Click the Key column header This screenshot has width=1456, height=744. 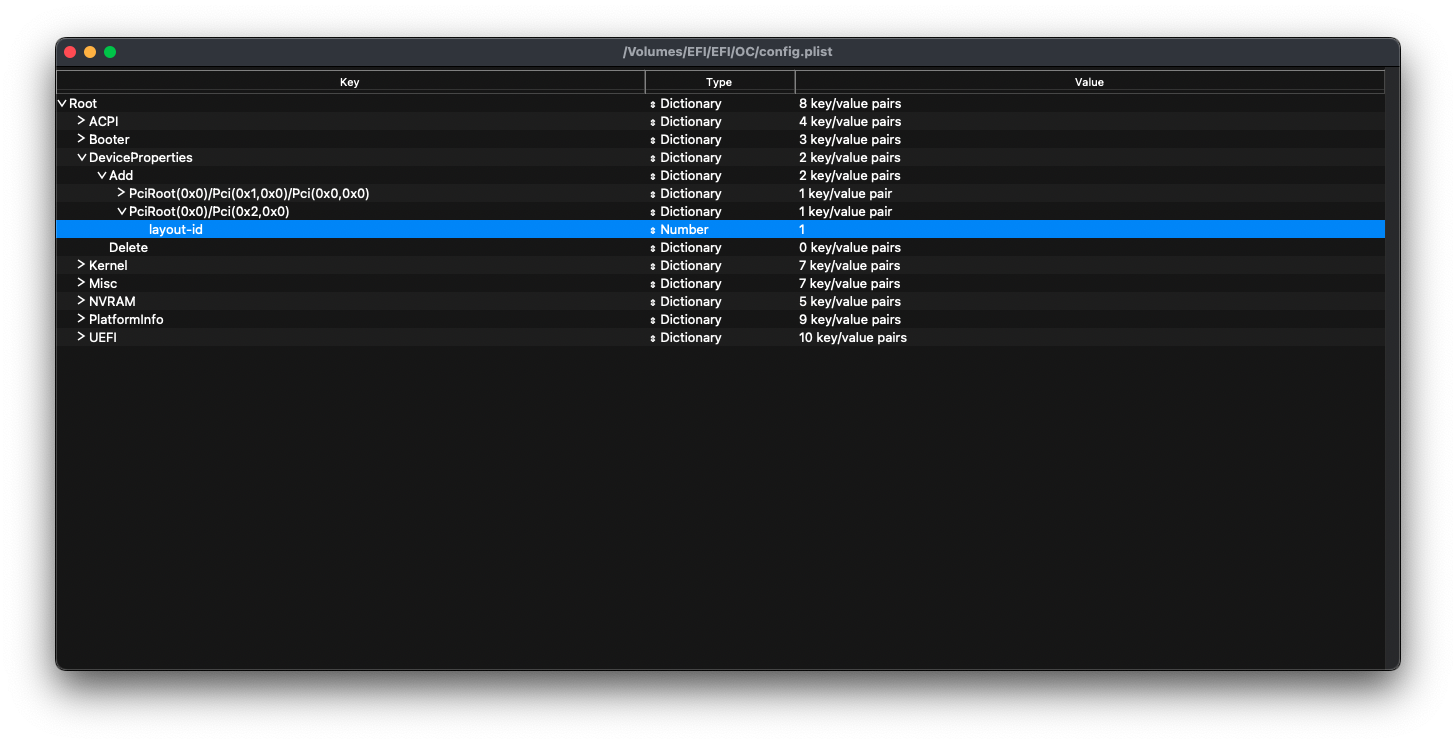349,82
